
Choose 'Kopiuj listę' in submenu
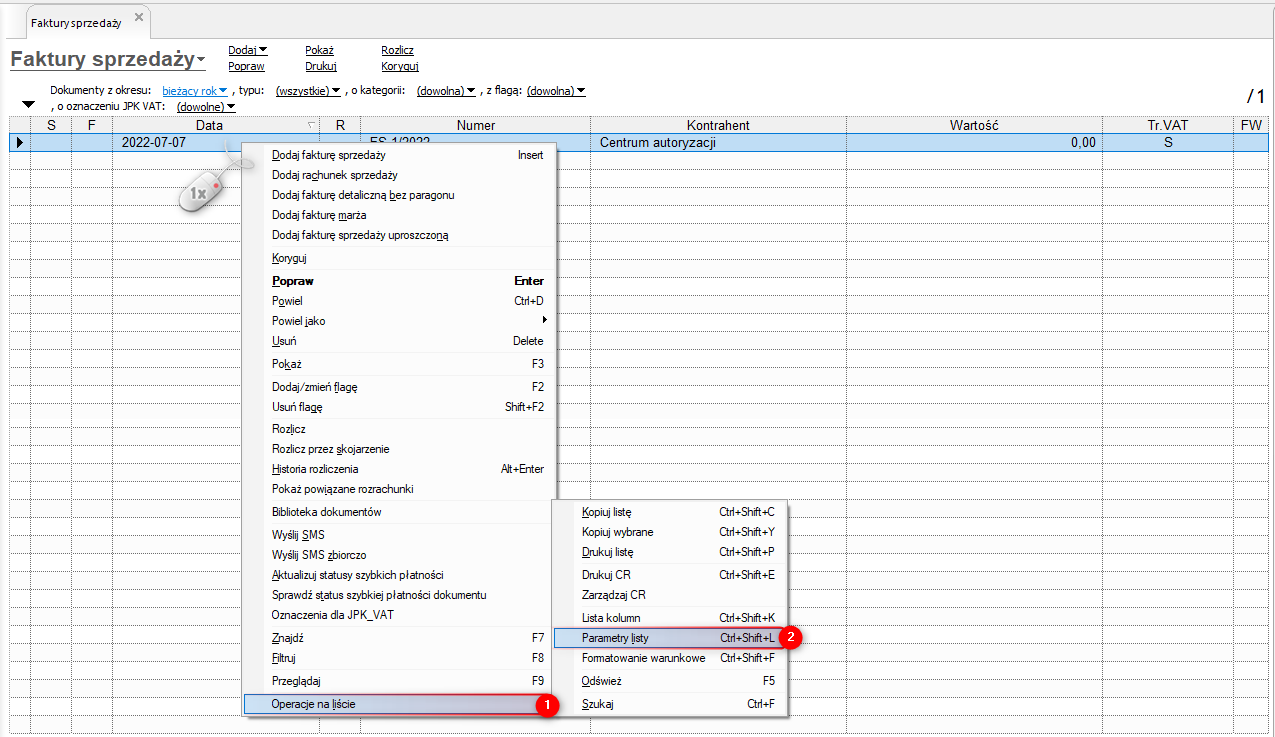[670, 512]
